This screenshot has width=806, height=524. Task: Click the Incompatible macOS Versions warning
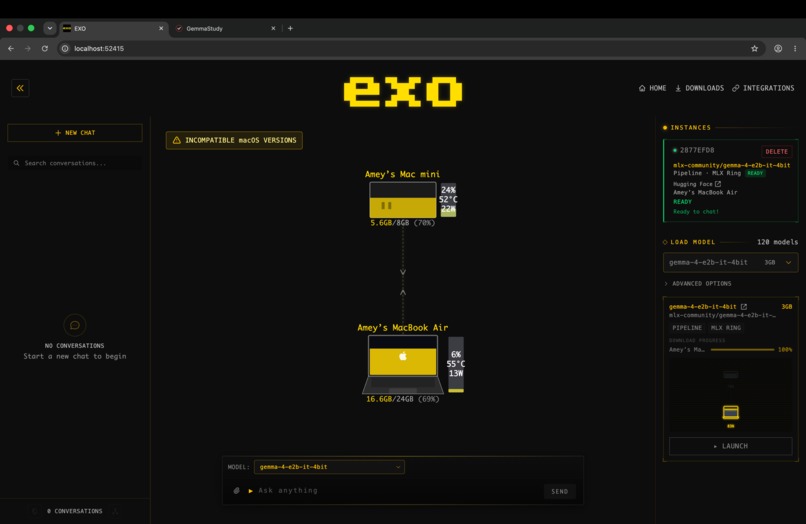click(234, 140)
